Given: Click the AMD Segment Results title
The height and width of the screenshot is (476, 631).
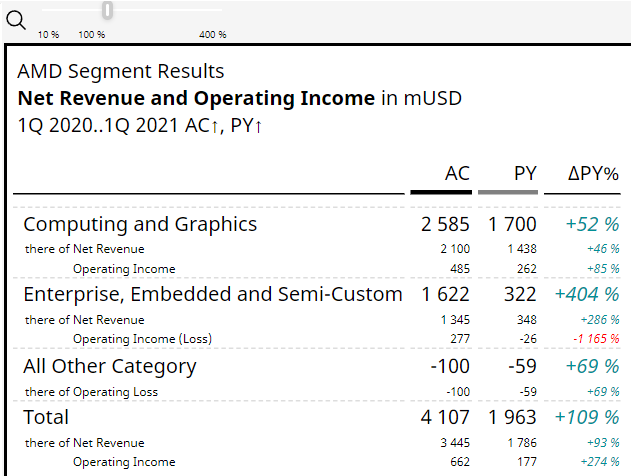Looking at the screenshot, I should click(x=121, y=72).
